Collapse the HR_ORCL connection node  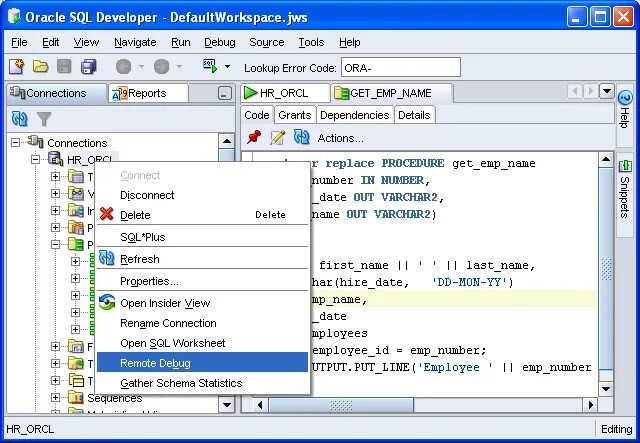click(36, 159)
